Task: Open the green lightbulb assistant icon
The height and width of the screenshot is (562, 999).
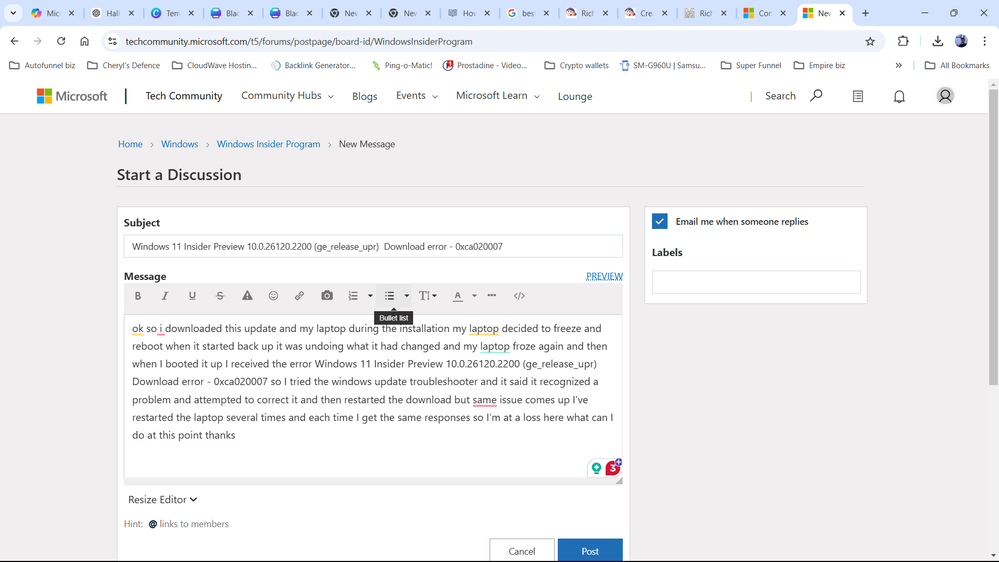Action: click(x=596, y=468)
